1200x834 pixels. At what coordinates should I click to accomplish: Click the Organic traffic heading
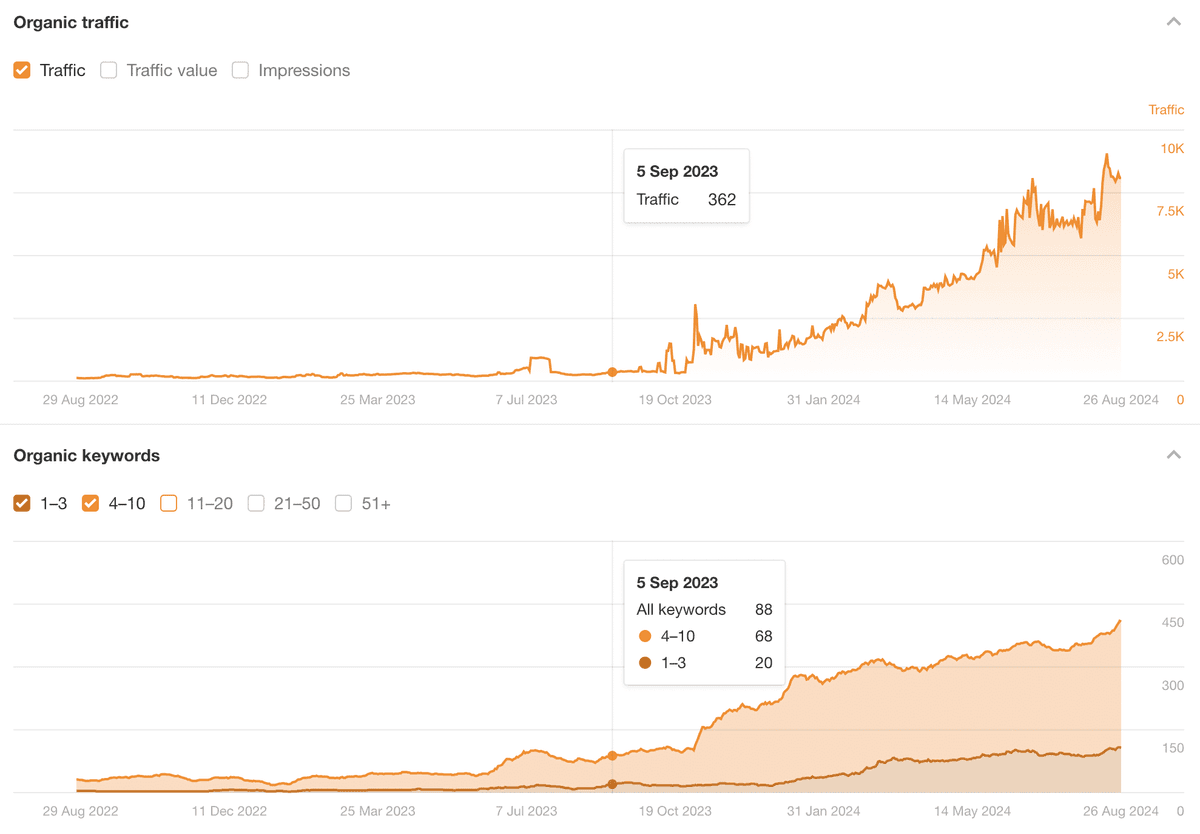coord(71,22)
